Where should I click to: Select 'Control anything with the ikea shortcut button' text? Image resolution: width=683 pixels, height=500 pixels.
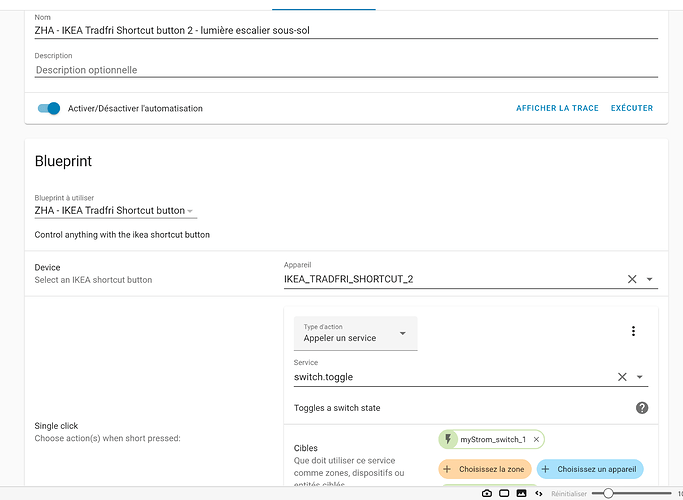122,235
